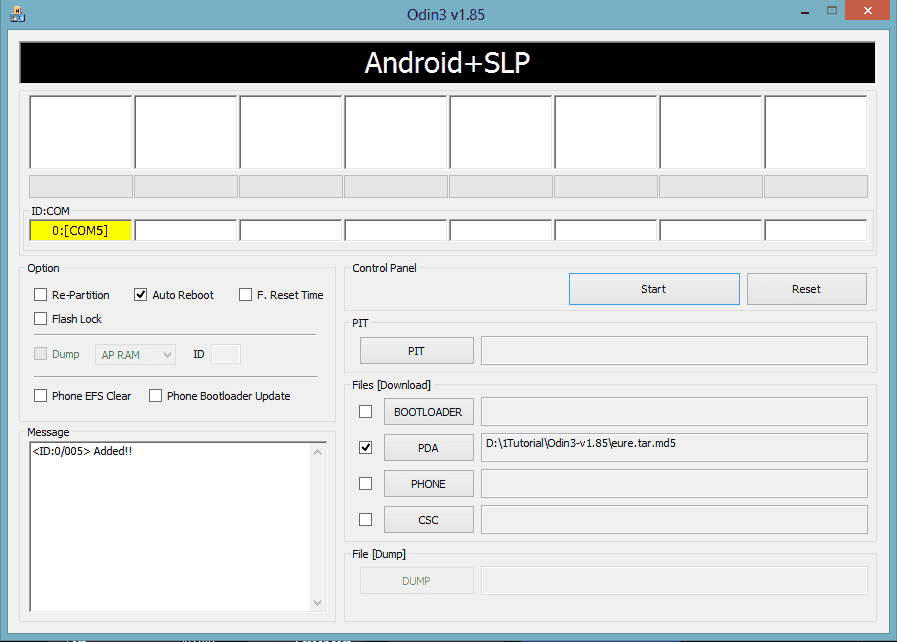
Task: Click the PDA path field with eure.tar.md5
Action: click(x=674, y=447)
